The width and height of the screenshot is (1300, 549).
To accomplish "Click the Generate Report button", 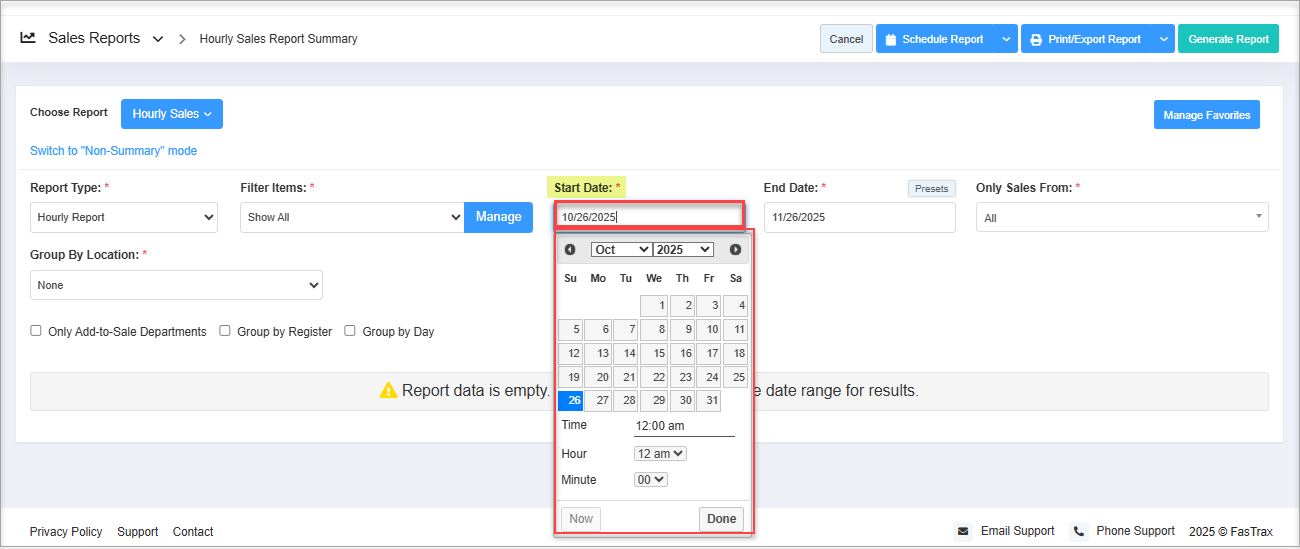I will 1228,39.
